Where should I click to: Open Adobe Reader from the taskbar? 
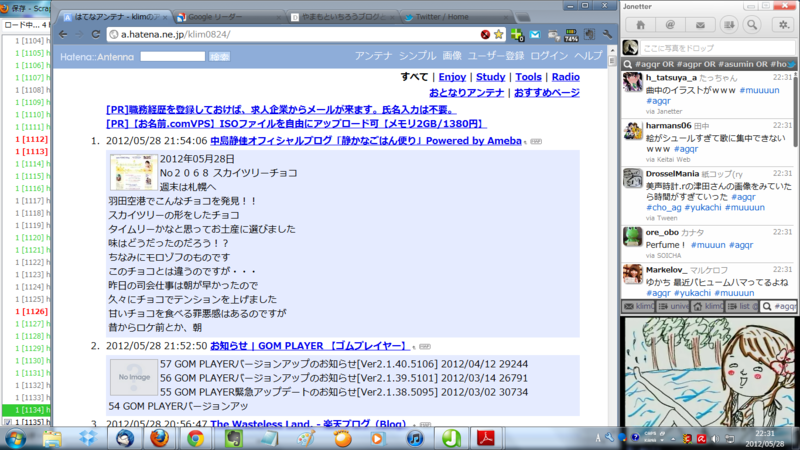[485, 438]
